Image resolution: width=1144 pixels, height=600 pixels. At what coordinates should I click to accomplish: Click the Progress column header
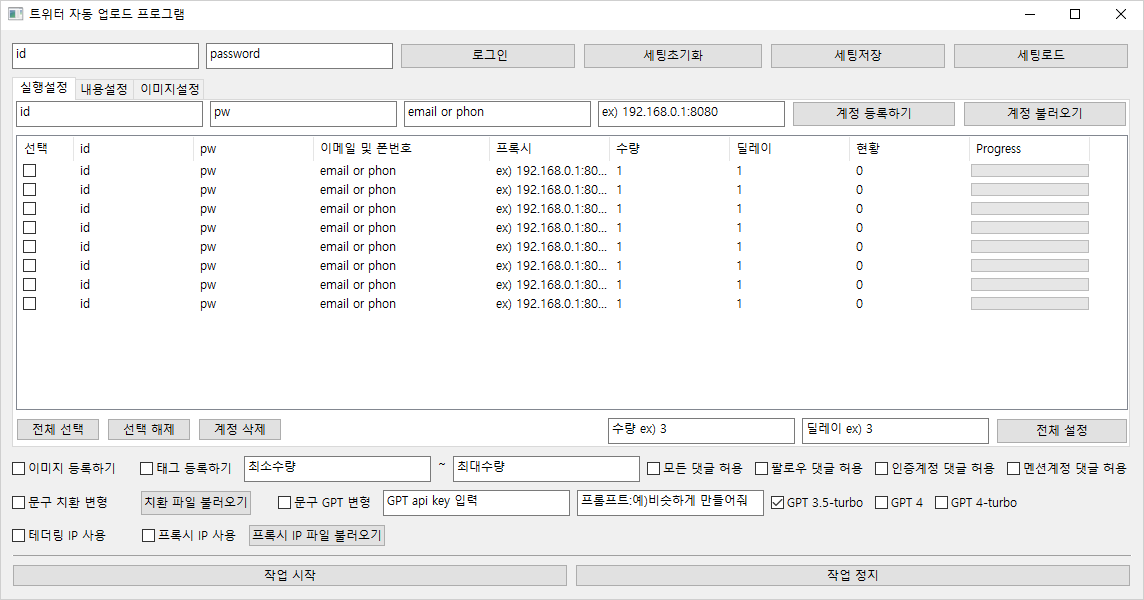(x=1030, y=149)
